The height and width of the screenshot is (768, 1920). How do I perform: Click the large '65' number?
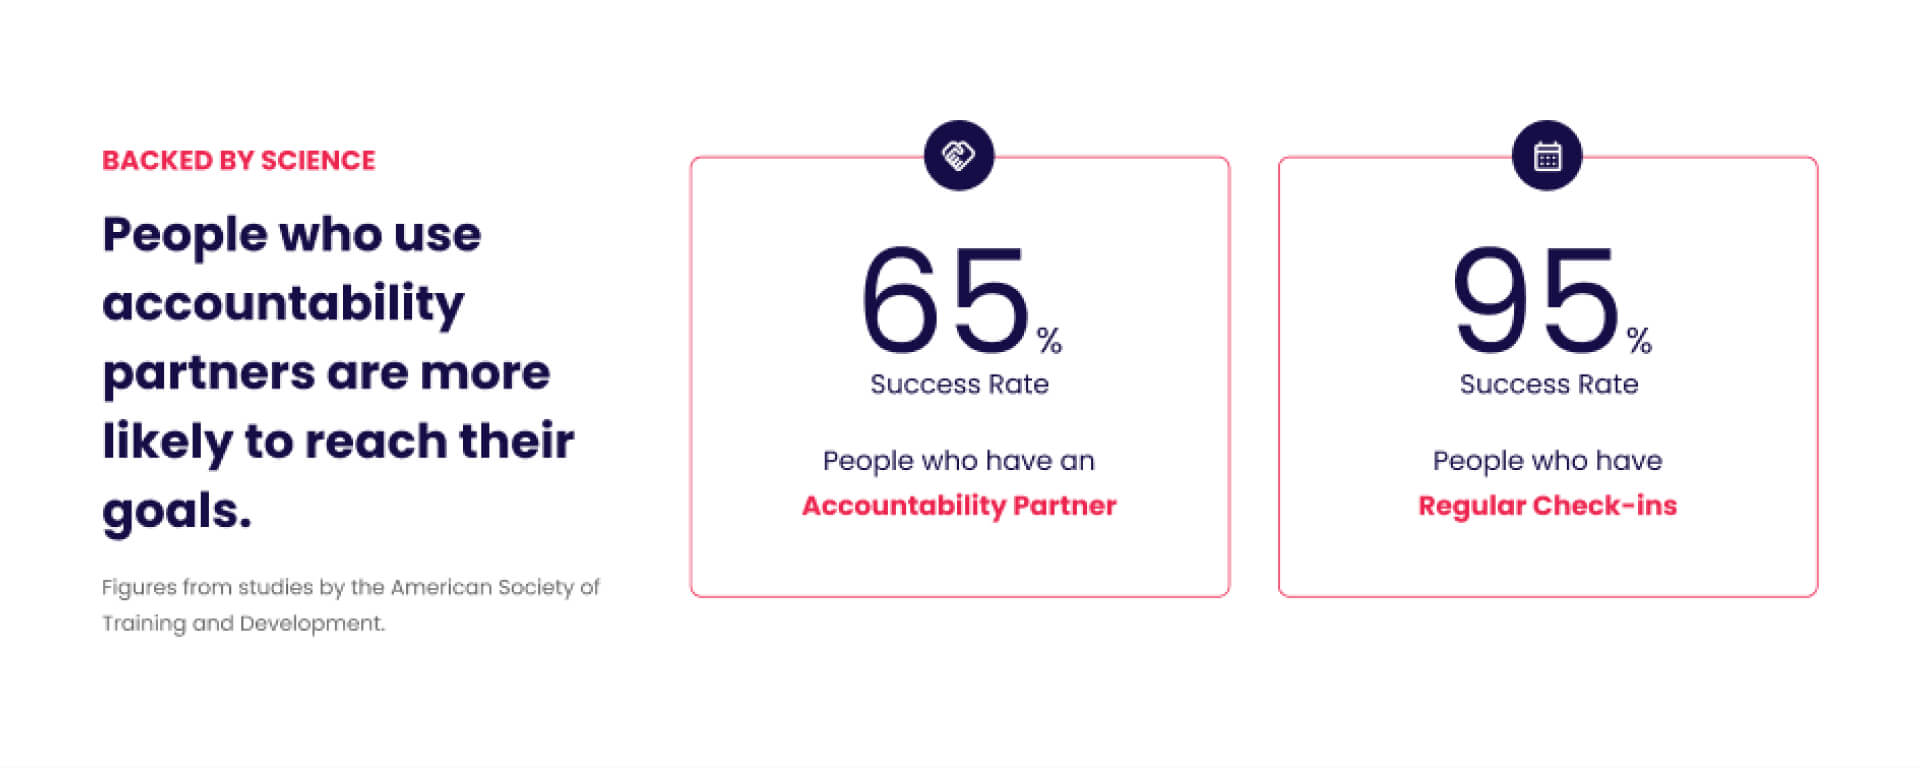coord(945,300)
